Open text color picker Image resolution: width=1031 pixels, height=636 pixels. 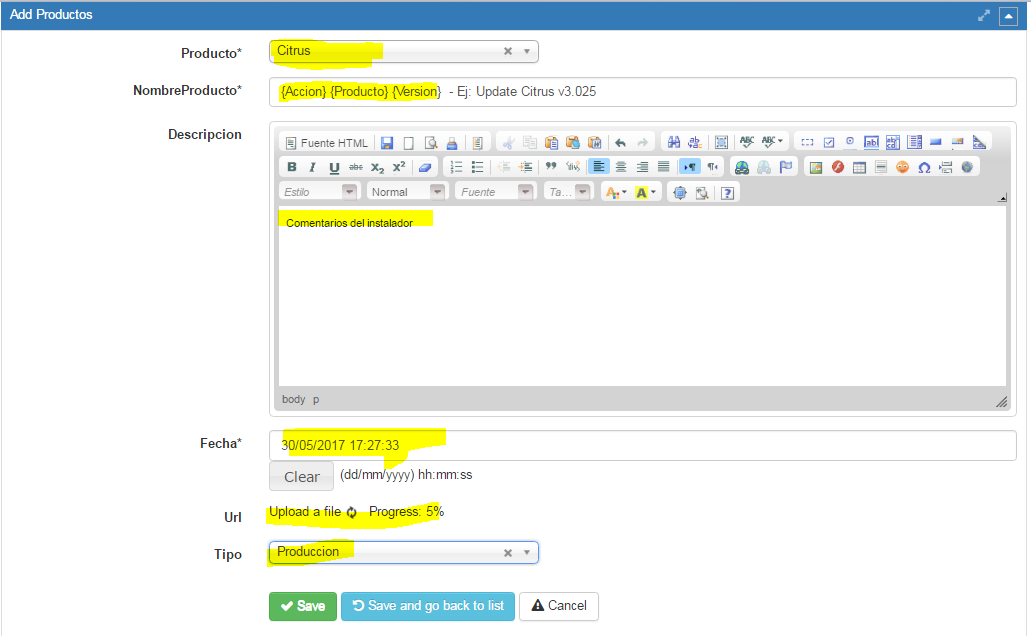[615, 192]
